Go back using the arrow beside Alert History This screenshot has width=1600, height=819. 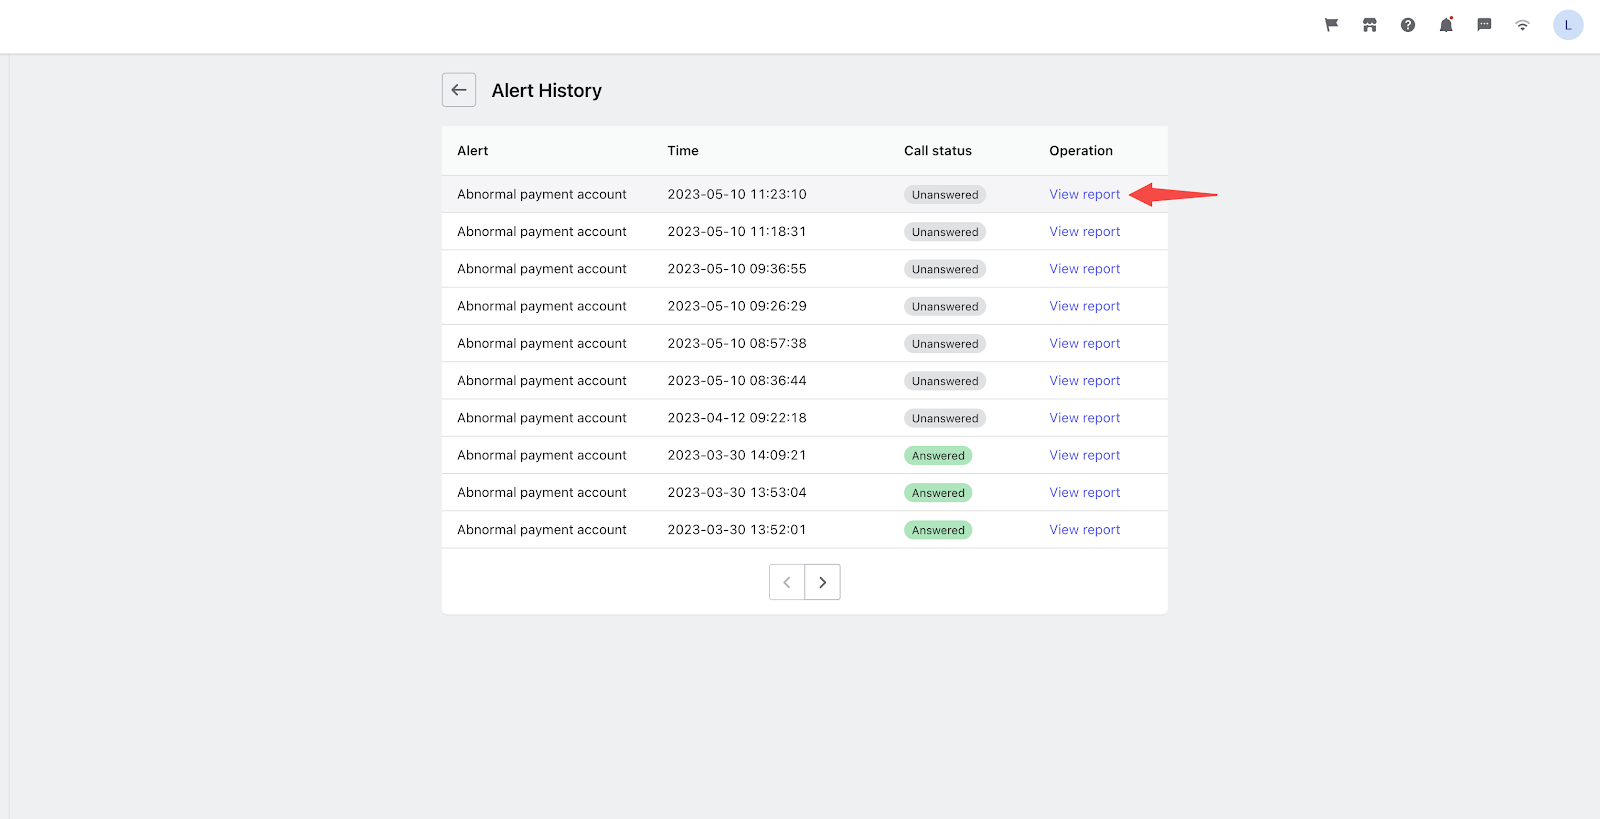coord(459,90)
